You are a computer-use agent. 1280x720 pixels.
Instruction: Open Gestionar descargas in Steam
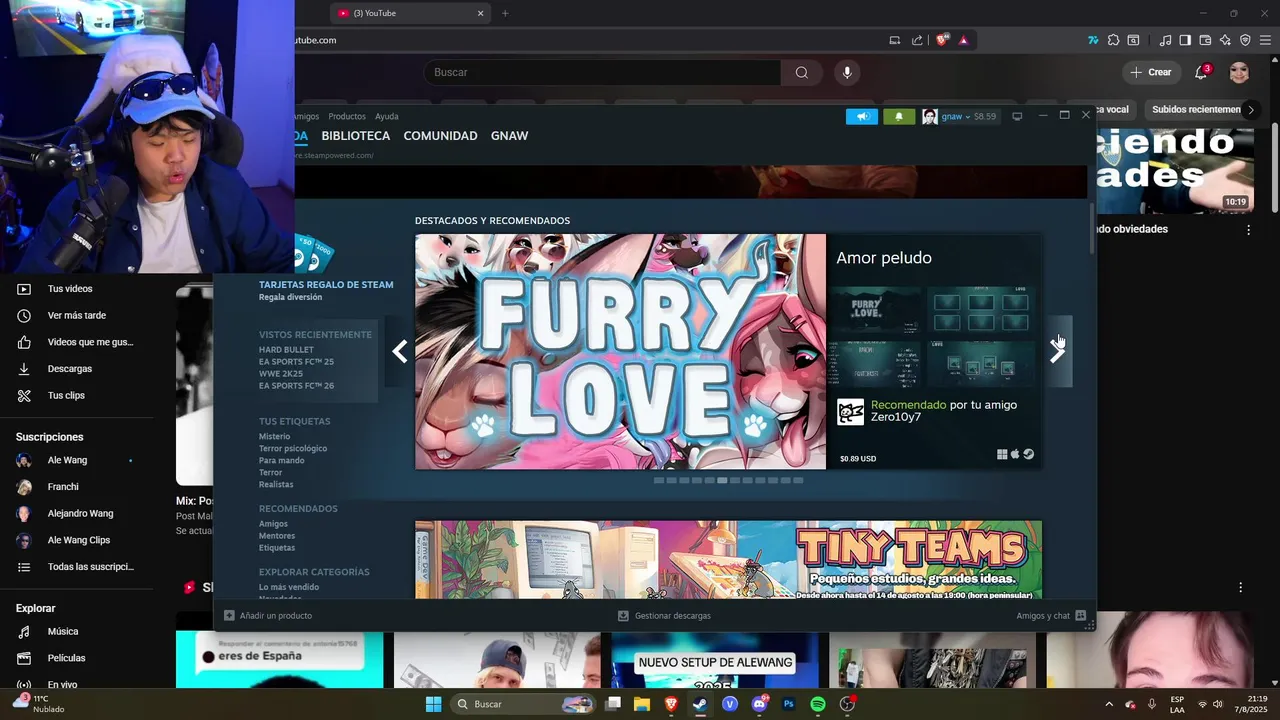click(x=664, y=616)
